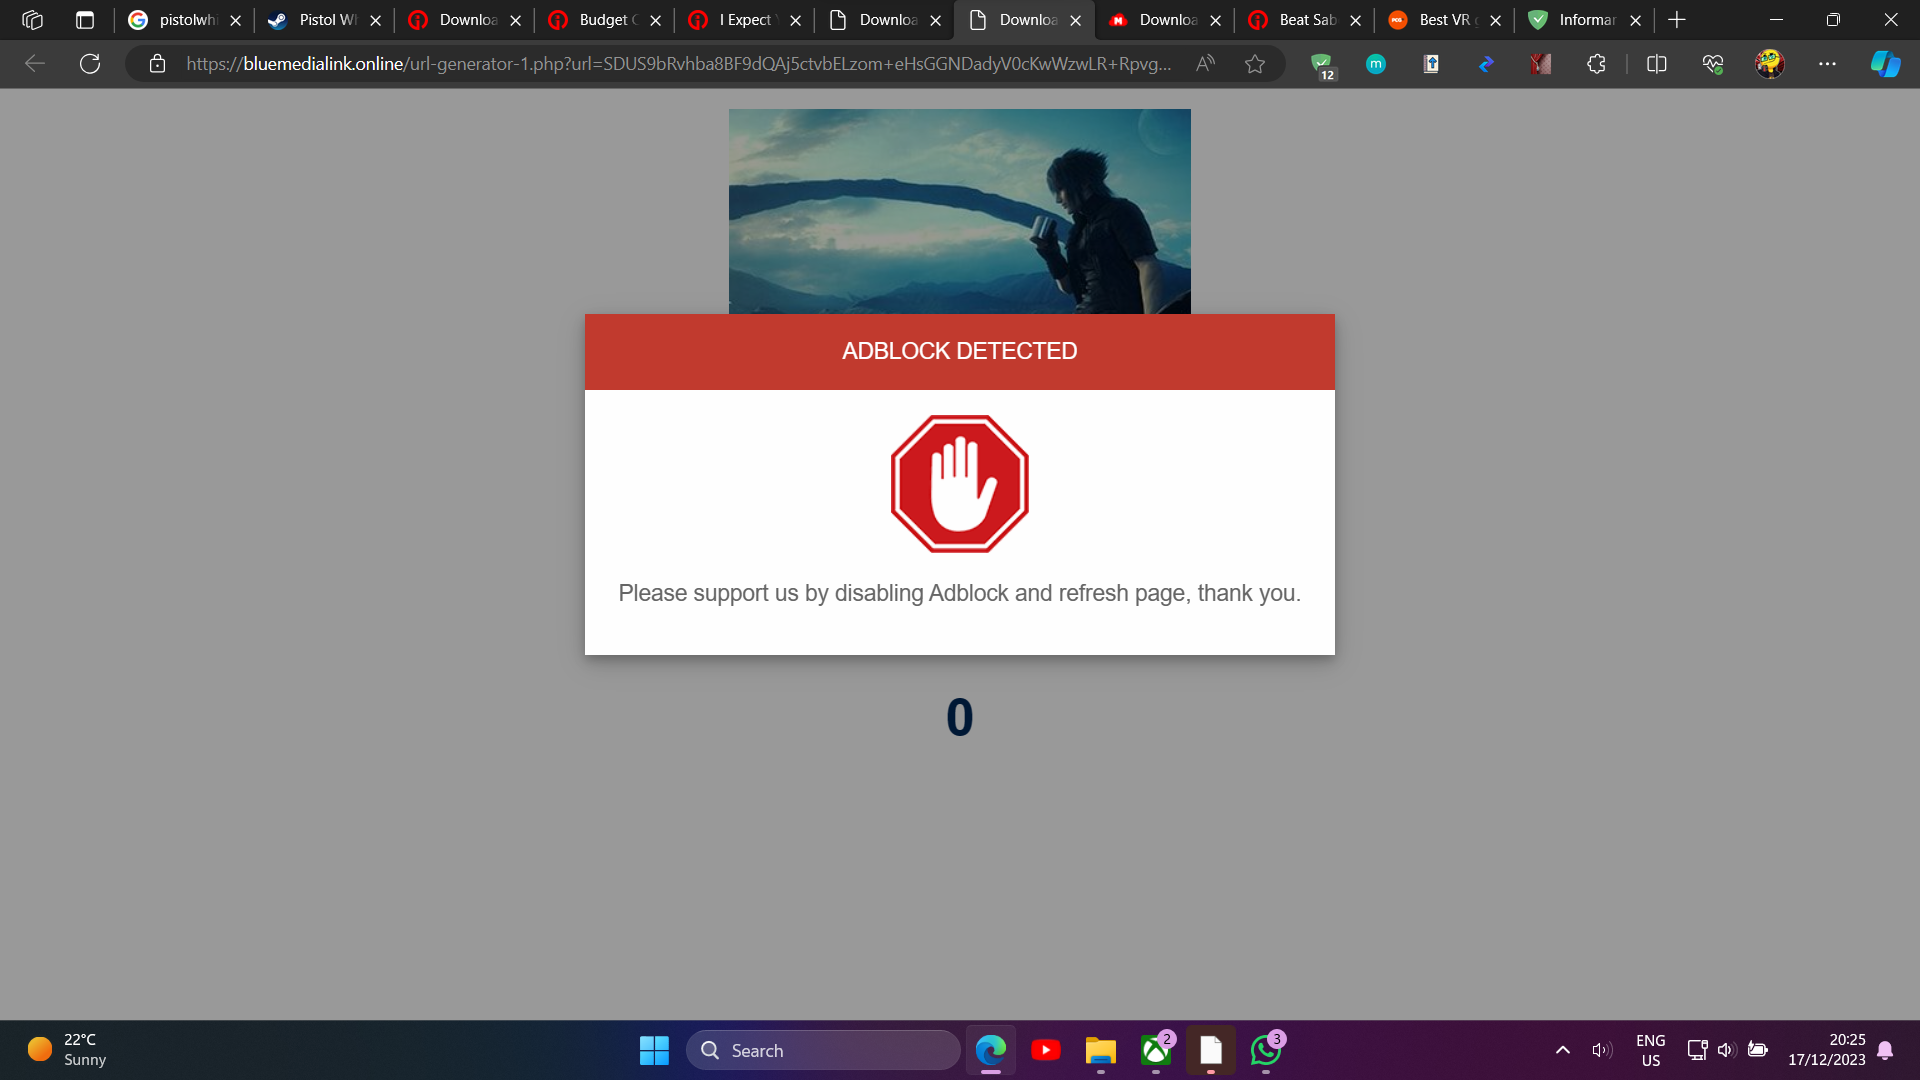Open the Xbox app from the taskbar
This screenshot has height=1080, width=1920.
coord(1157,1051)
